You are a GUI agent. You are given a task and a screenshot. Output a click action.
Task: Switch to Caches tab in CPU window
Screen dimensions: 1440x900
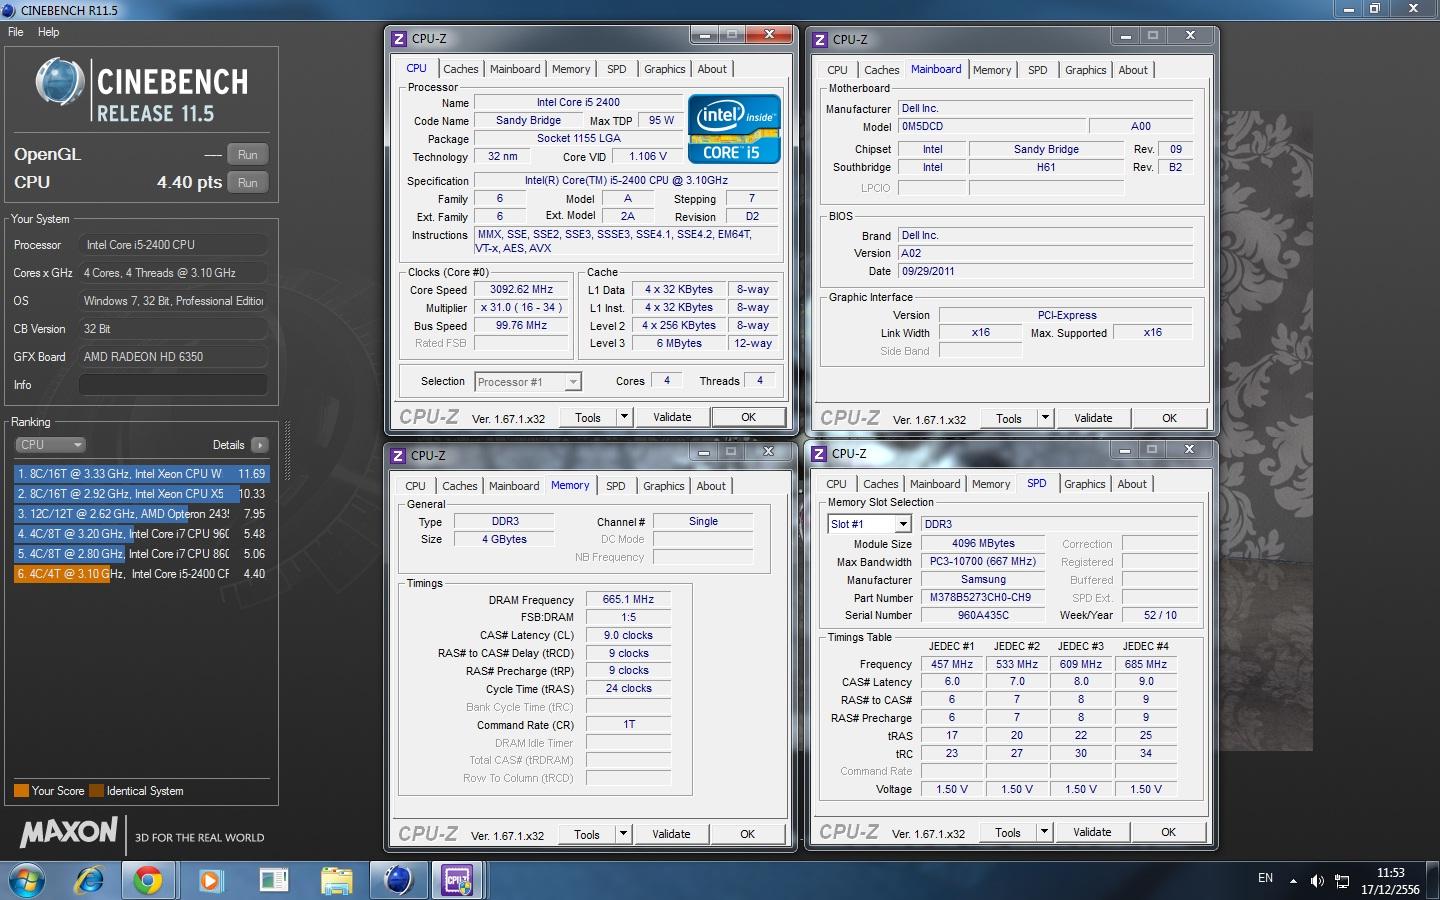point(461,69)
